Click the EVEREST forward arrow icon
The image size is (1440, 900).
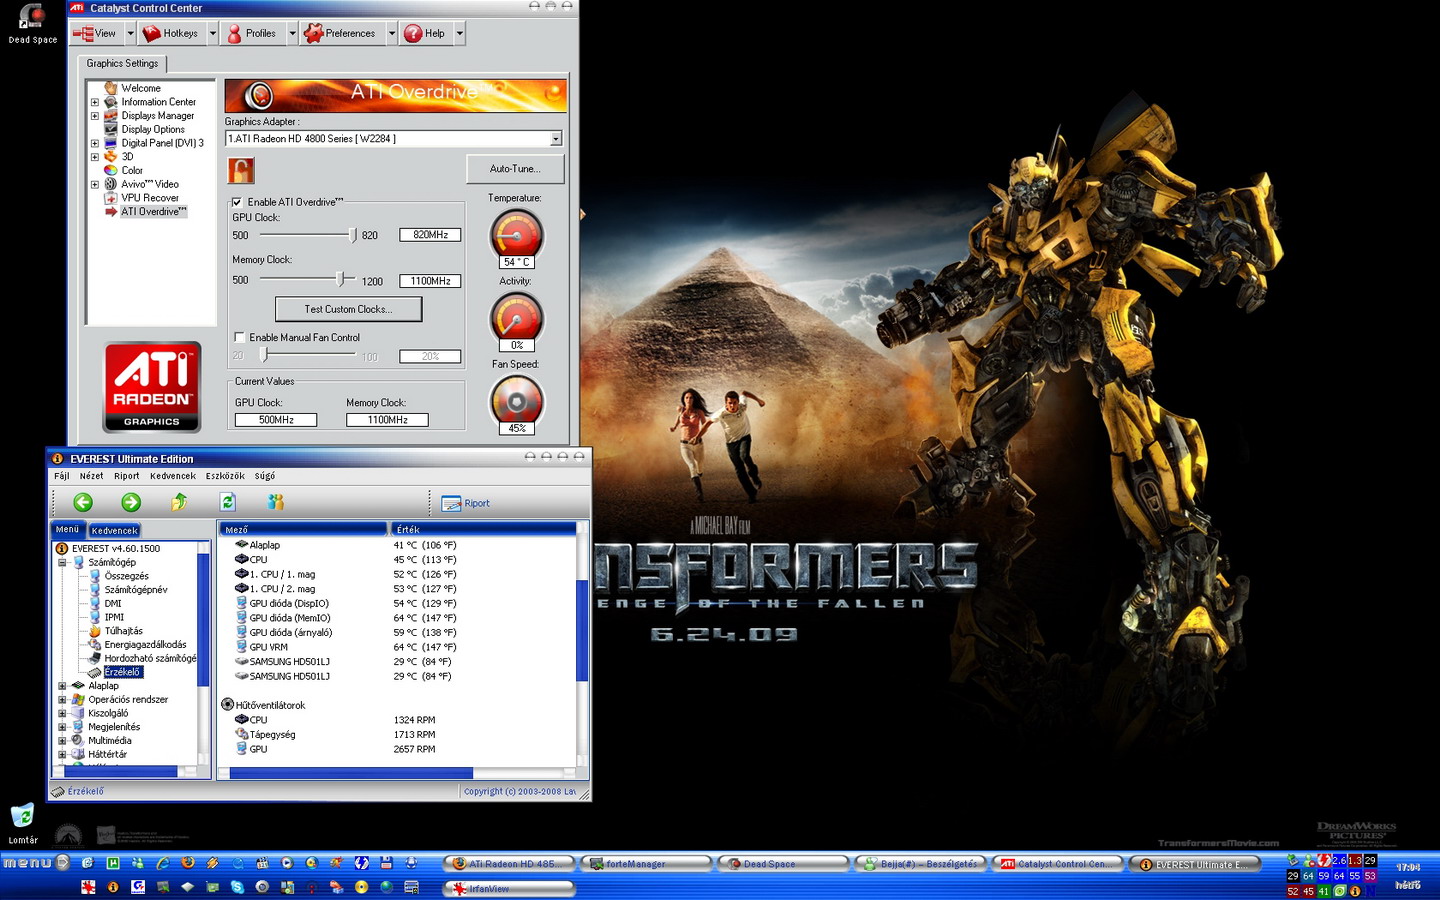coord(131,502)
